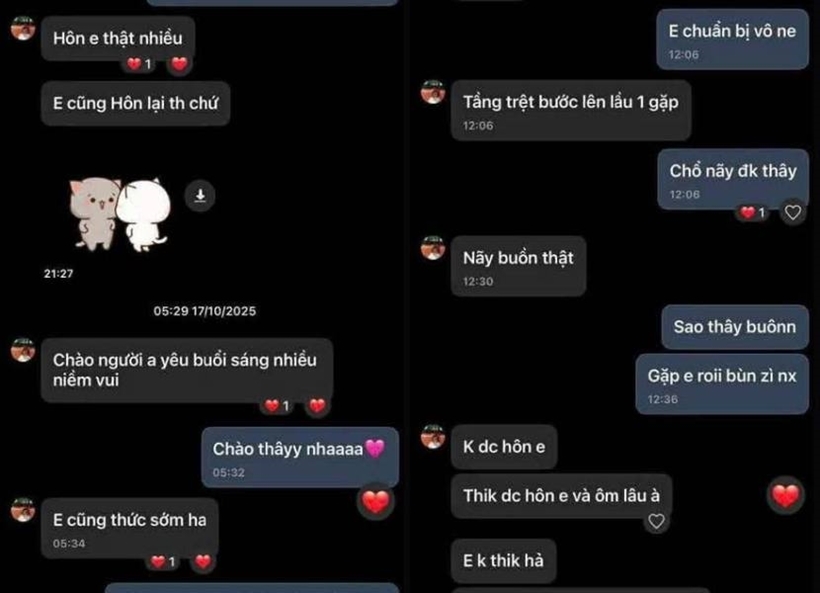Open the heart count under 'Chỗ nãy đk thầy'

coord(753,212)
